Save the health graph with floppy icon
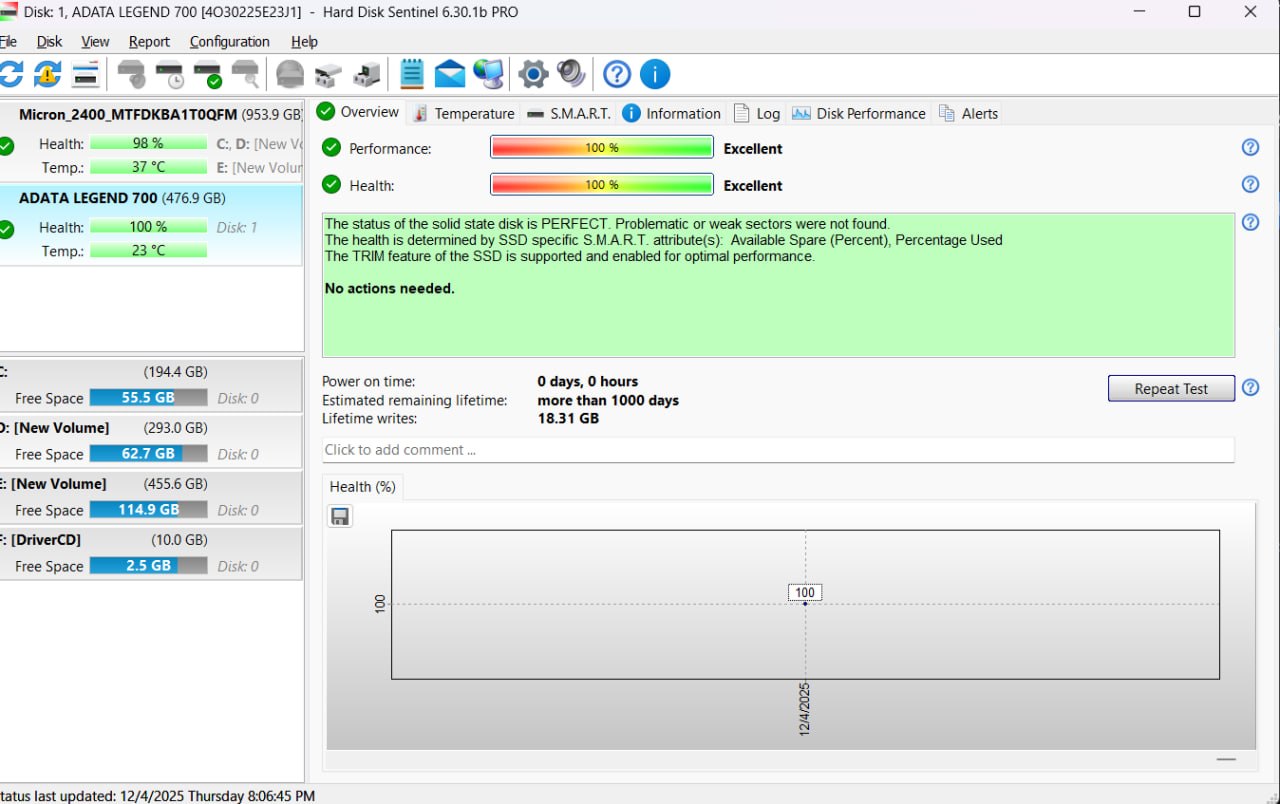Viewport: 1280px width, 804px height. pyautogui.click(x=340, y=516)
